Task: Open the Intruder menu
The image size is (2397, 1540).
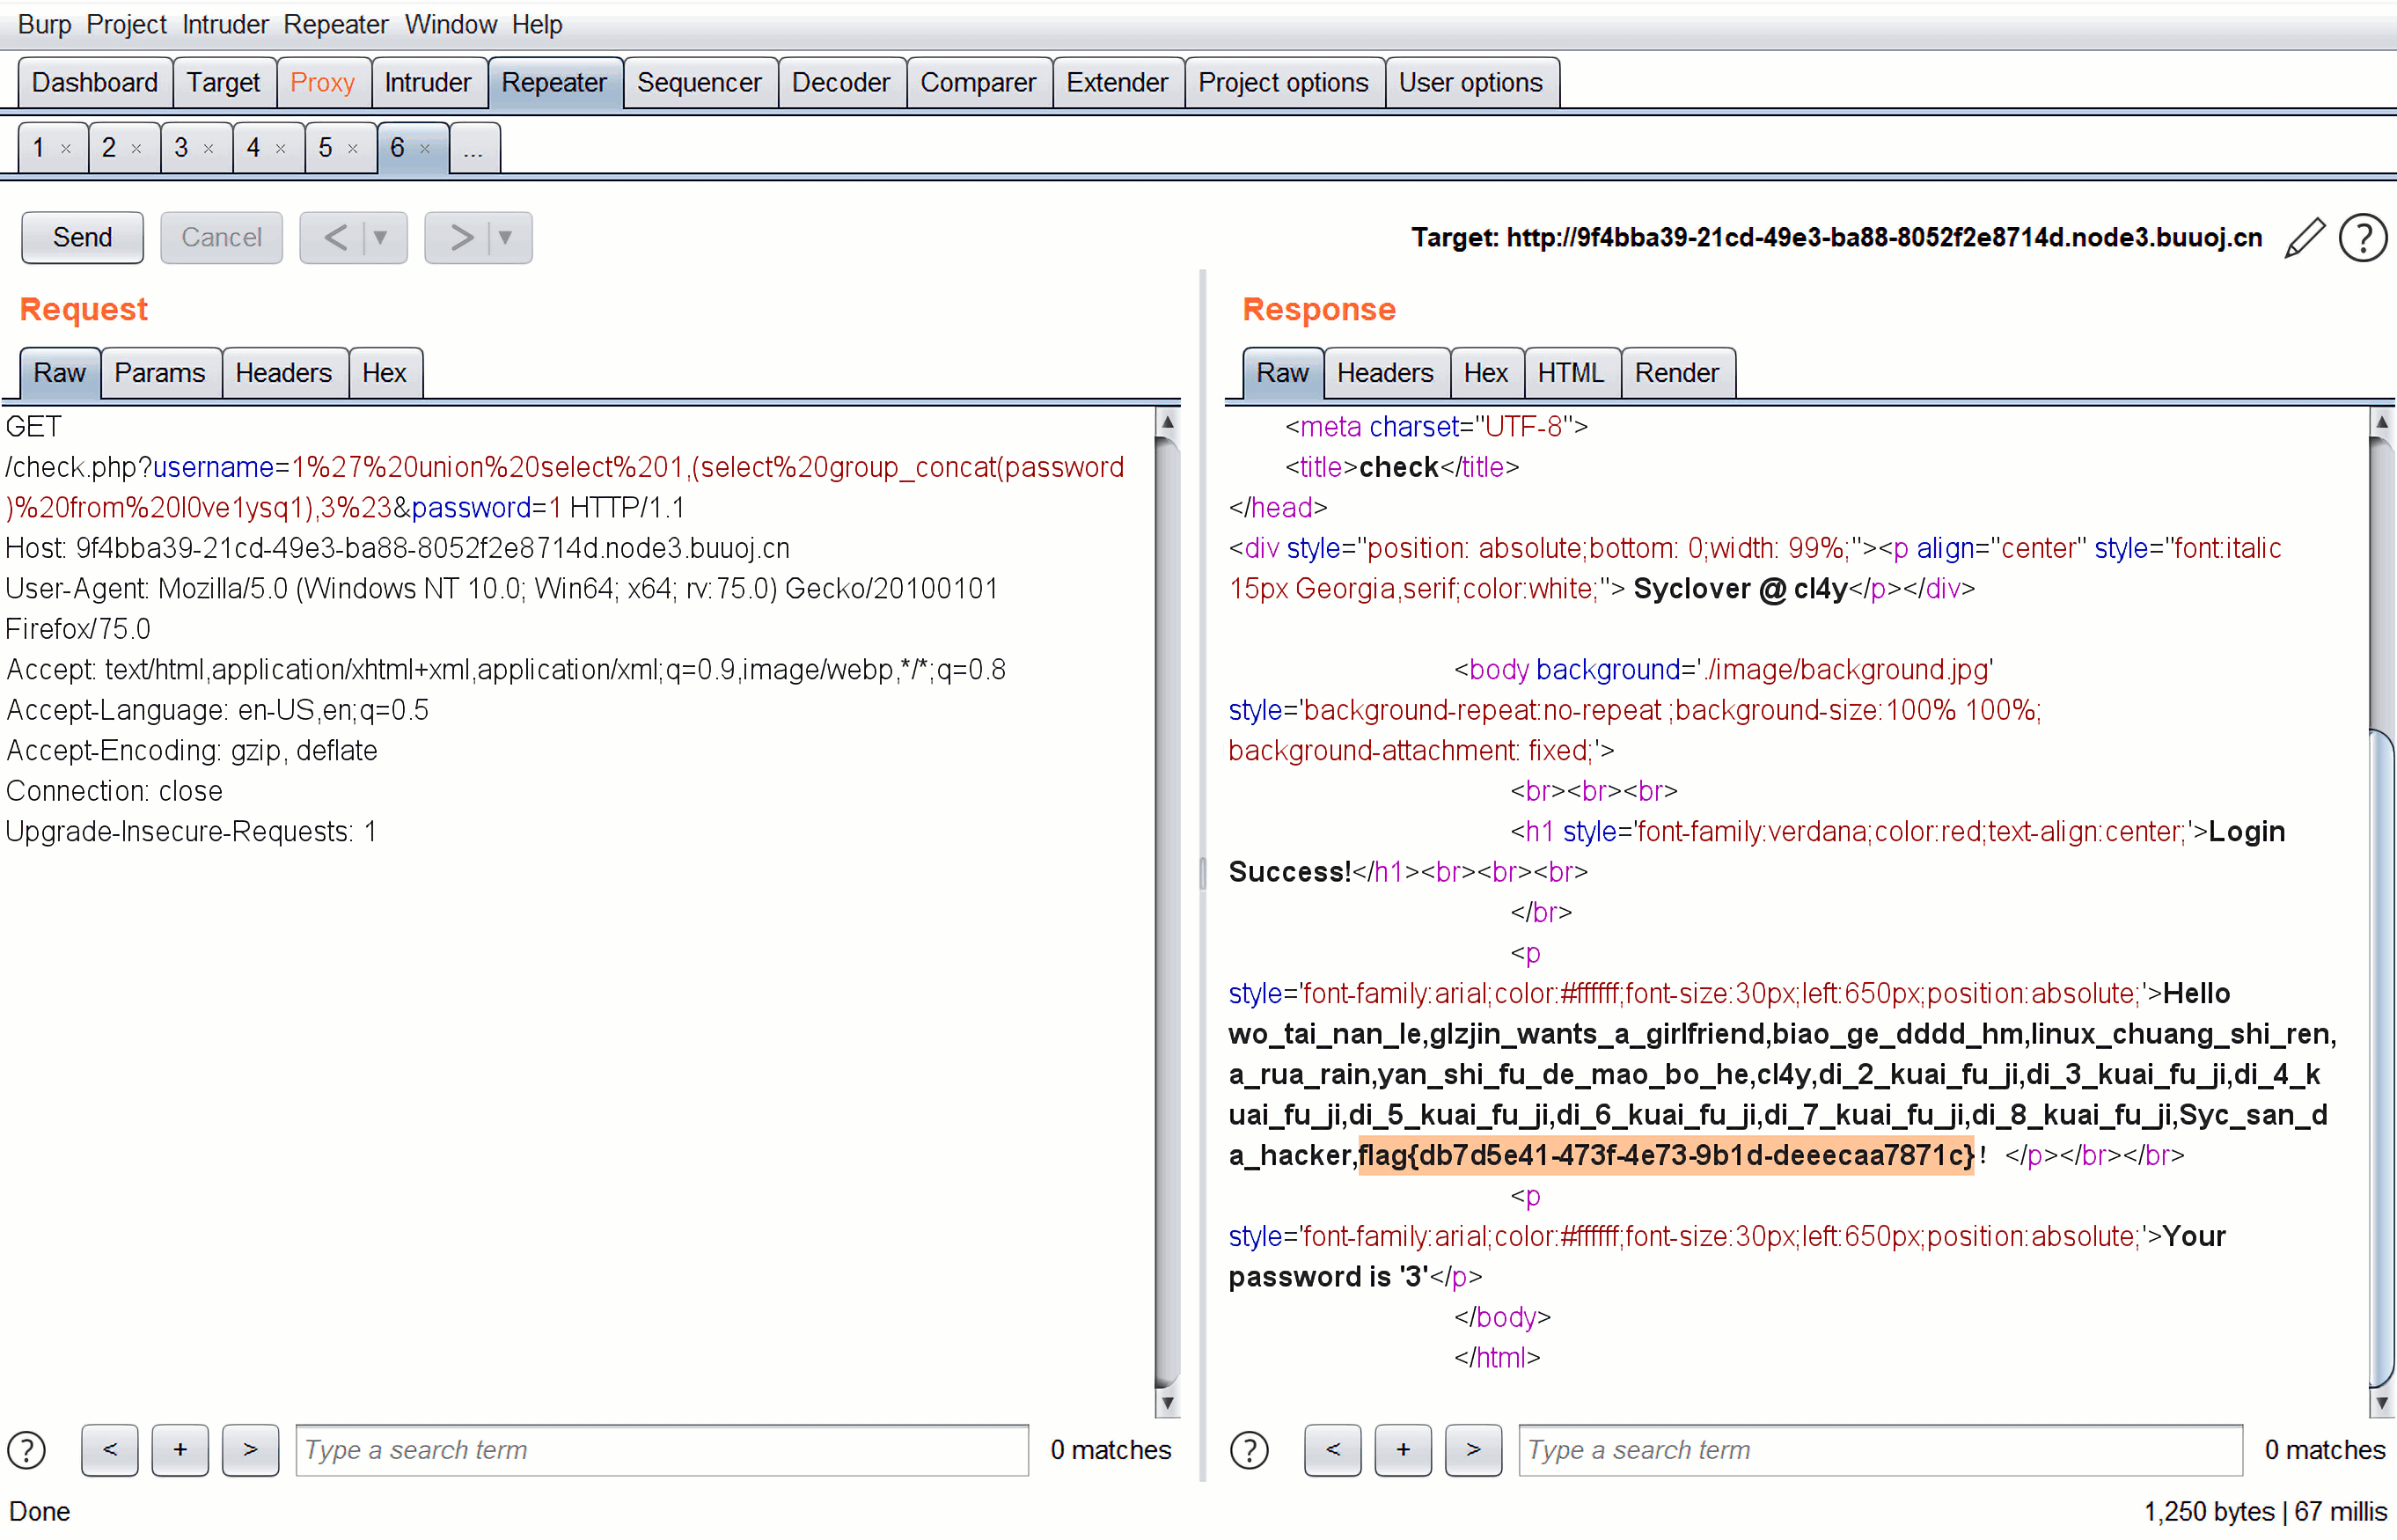Action: [x=225, y=24]
